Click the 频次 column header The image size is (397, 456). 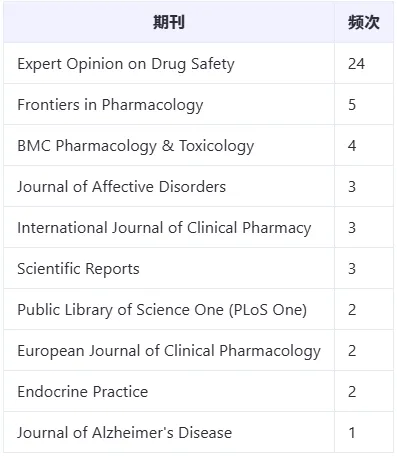364,22
